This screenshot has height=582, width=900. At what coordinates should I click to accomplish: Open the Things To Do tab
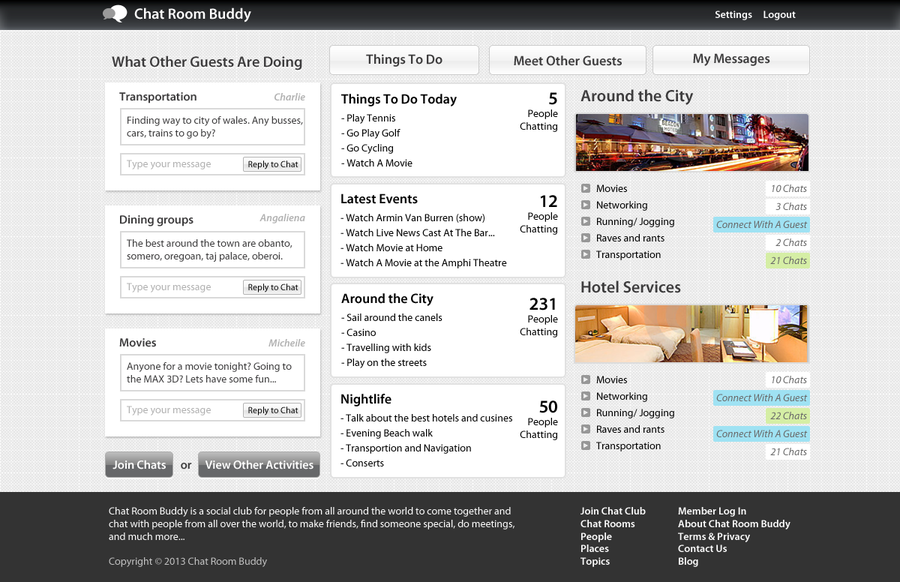pyautogui.click(x=404, y=60)
